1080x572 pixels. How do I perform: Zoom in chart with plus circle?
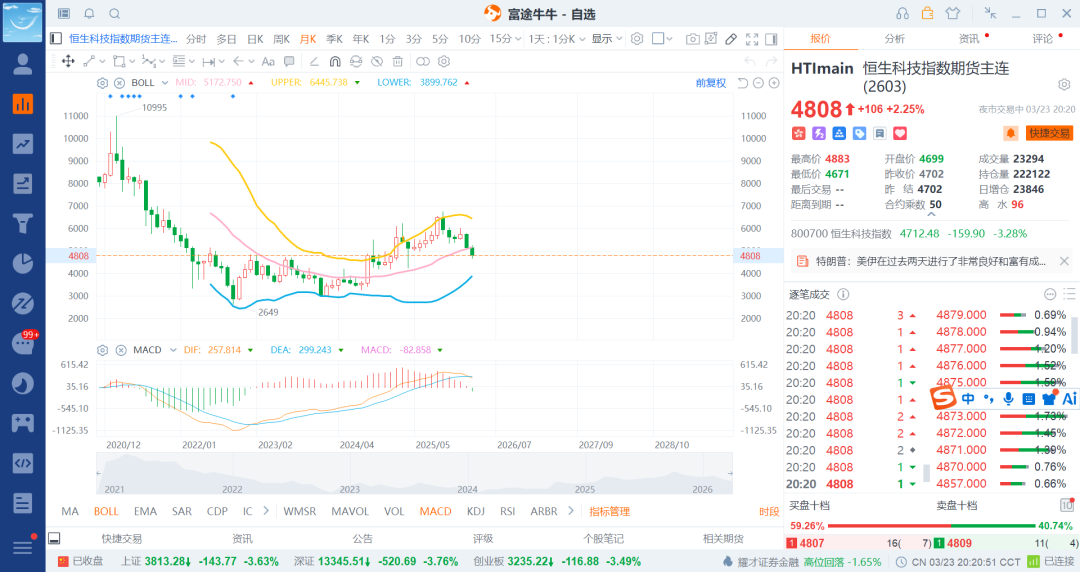(774, 83)
